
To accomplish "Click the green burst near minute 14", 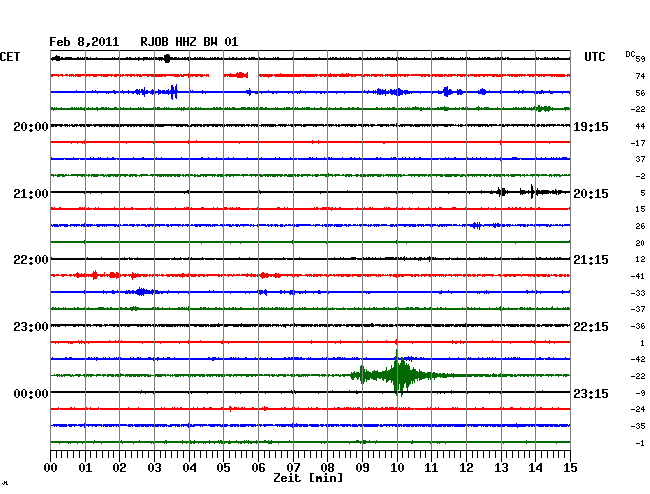I will (543, 109).
